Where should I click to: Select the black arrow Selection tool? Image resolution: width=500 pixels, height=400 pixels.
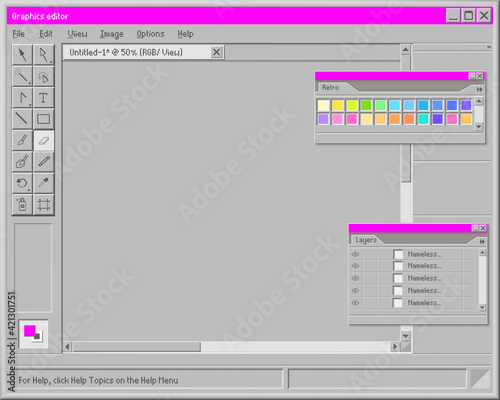point(22,55)
